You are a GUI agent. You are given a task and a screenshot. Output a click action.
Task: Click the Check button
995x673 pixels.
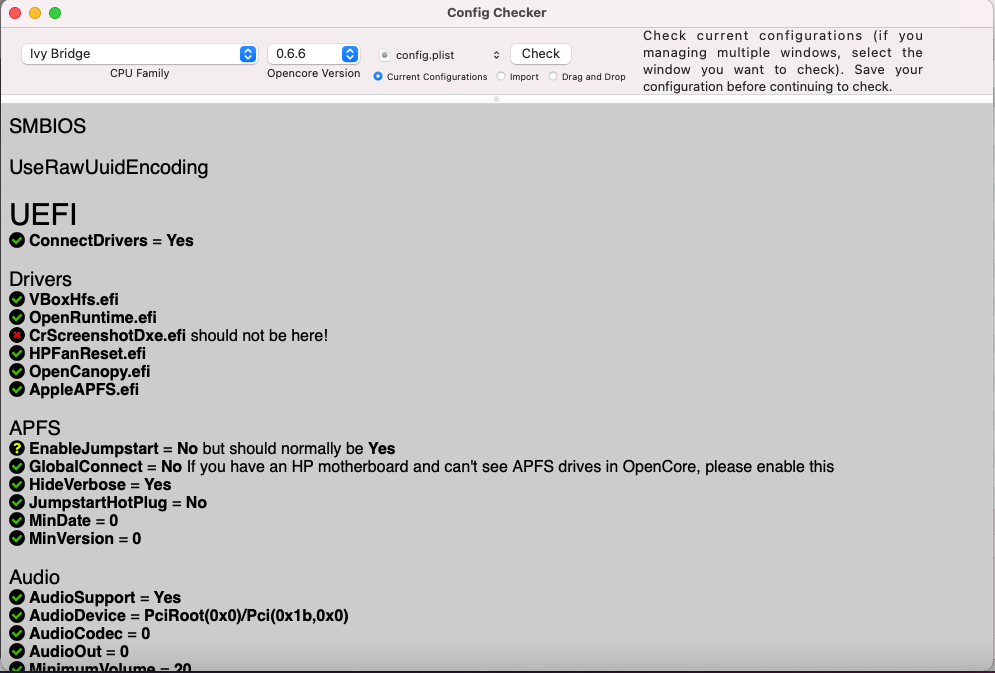coord(541,54)
